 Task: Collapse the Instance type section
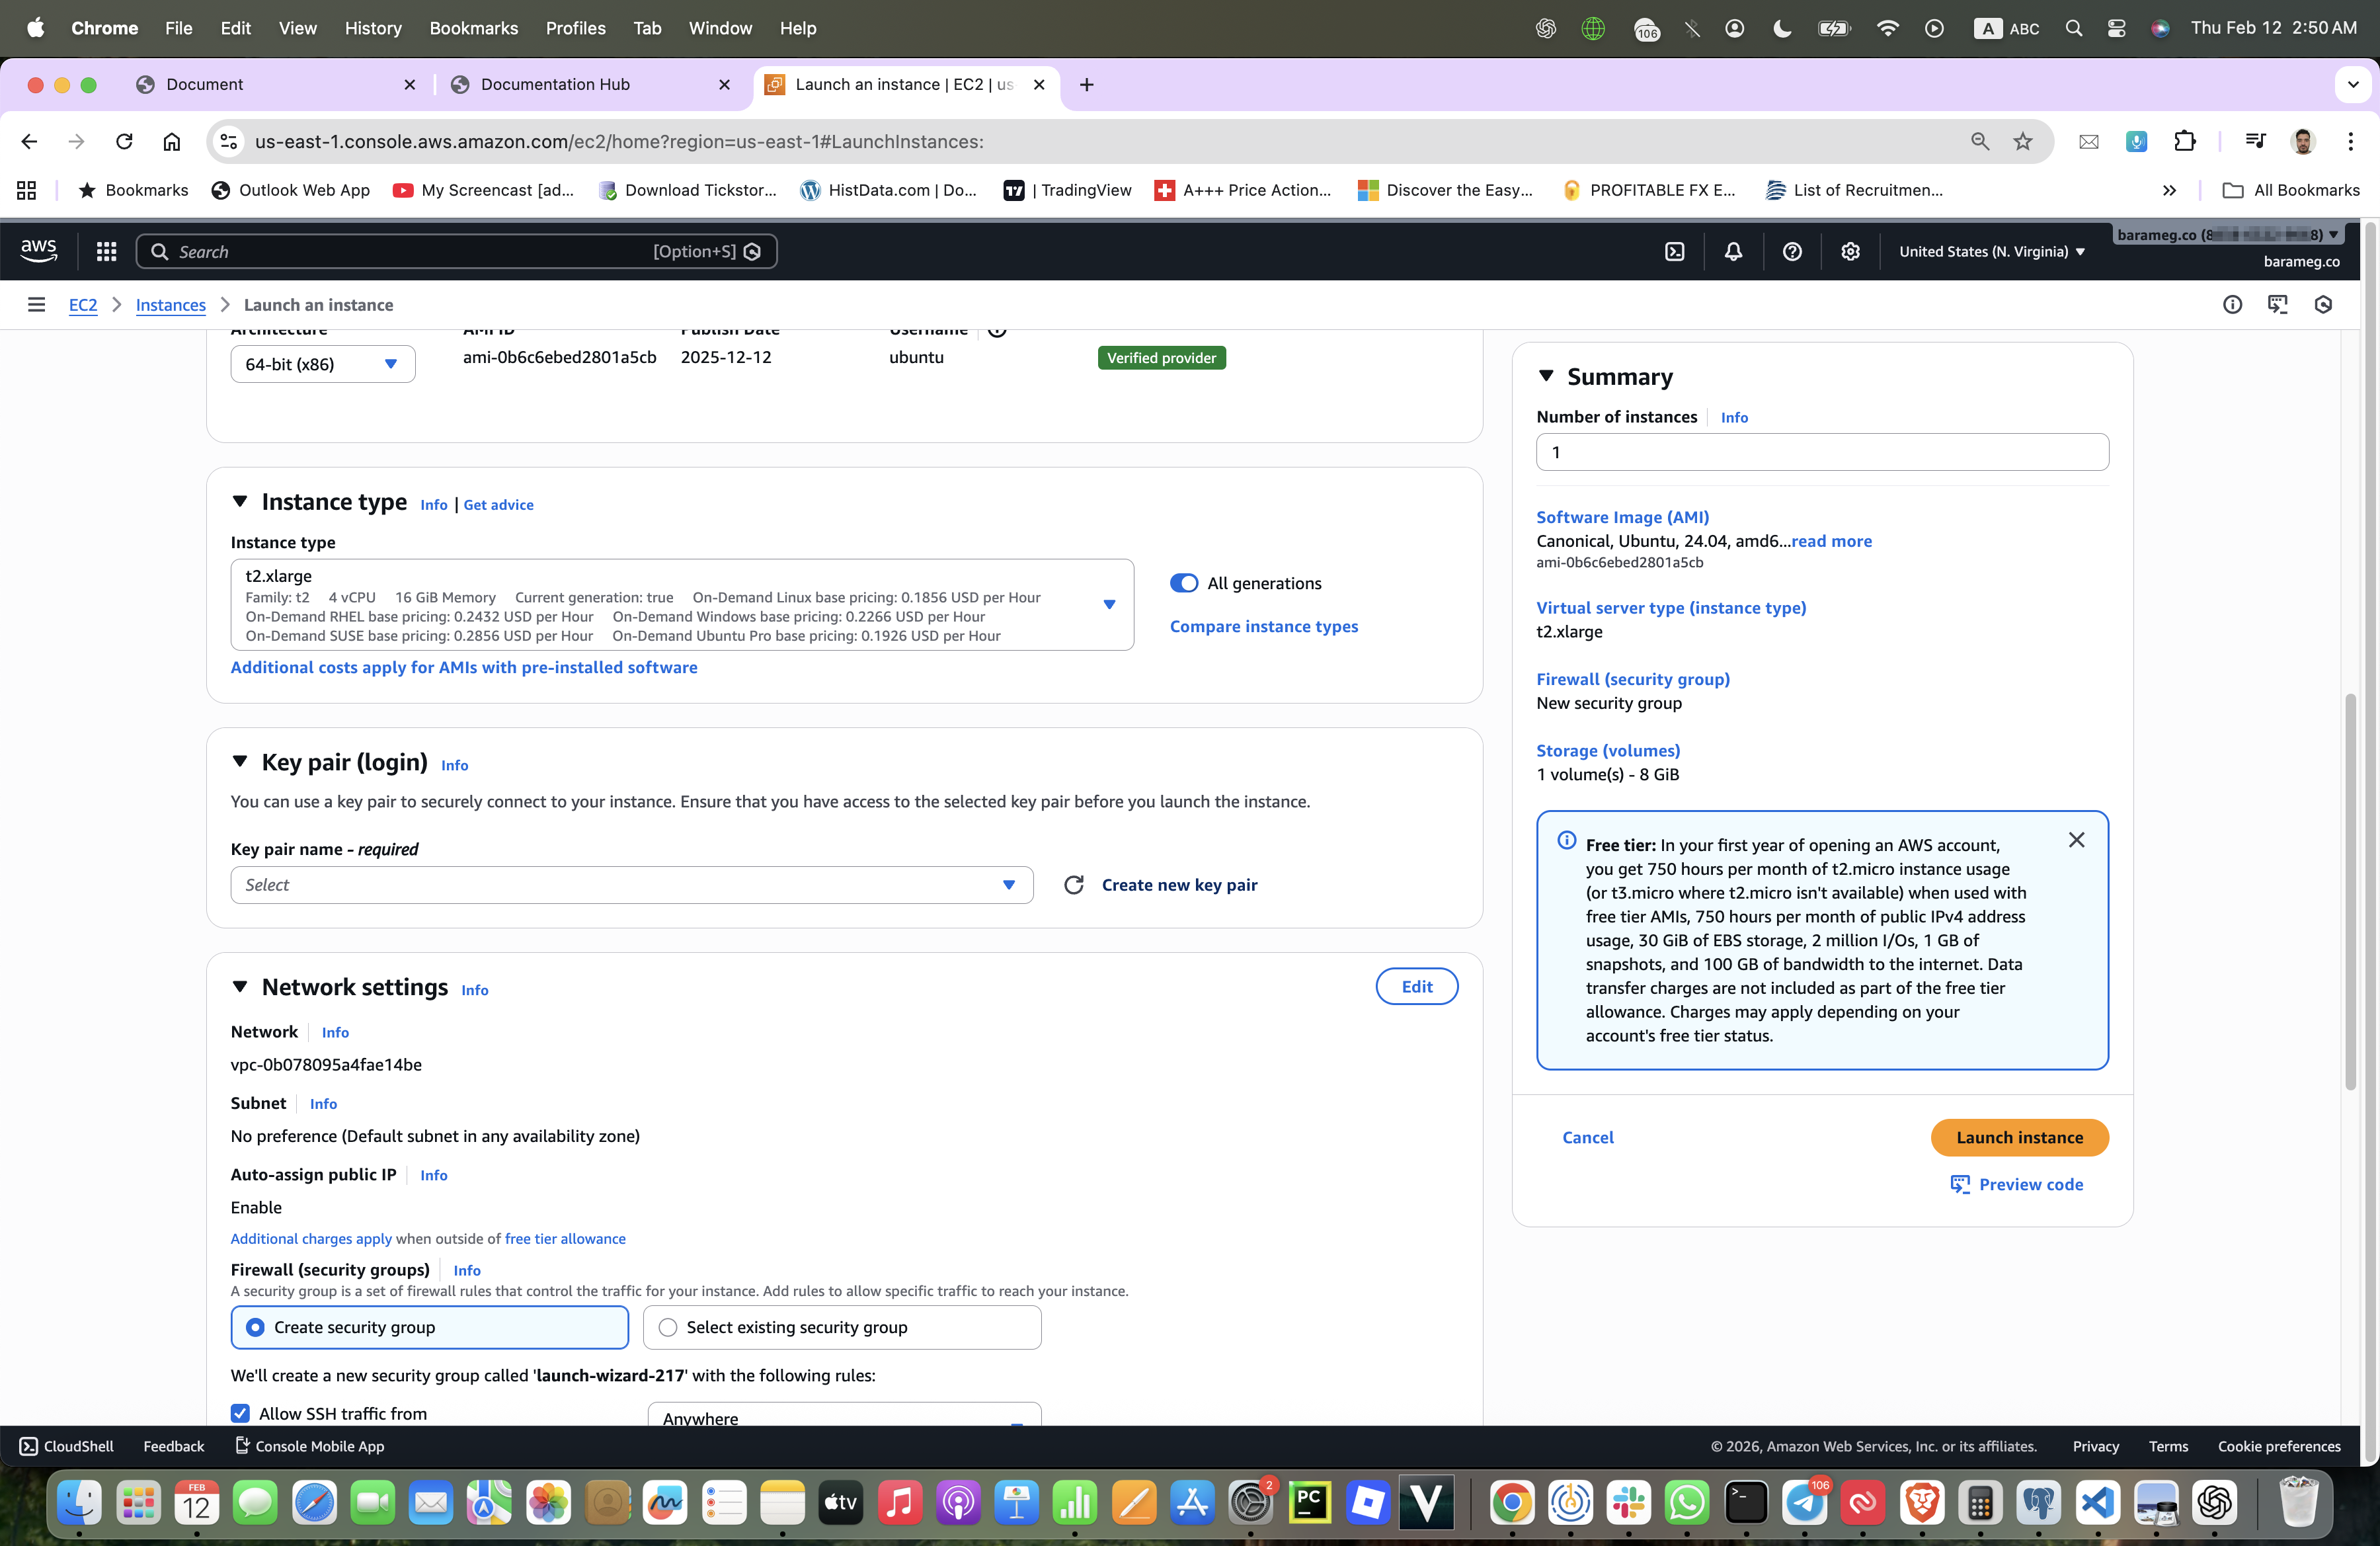240,502
